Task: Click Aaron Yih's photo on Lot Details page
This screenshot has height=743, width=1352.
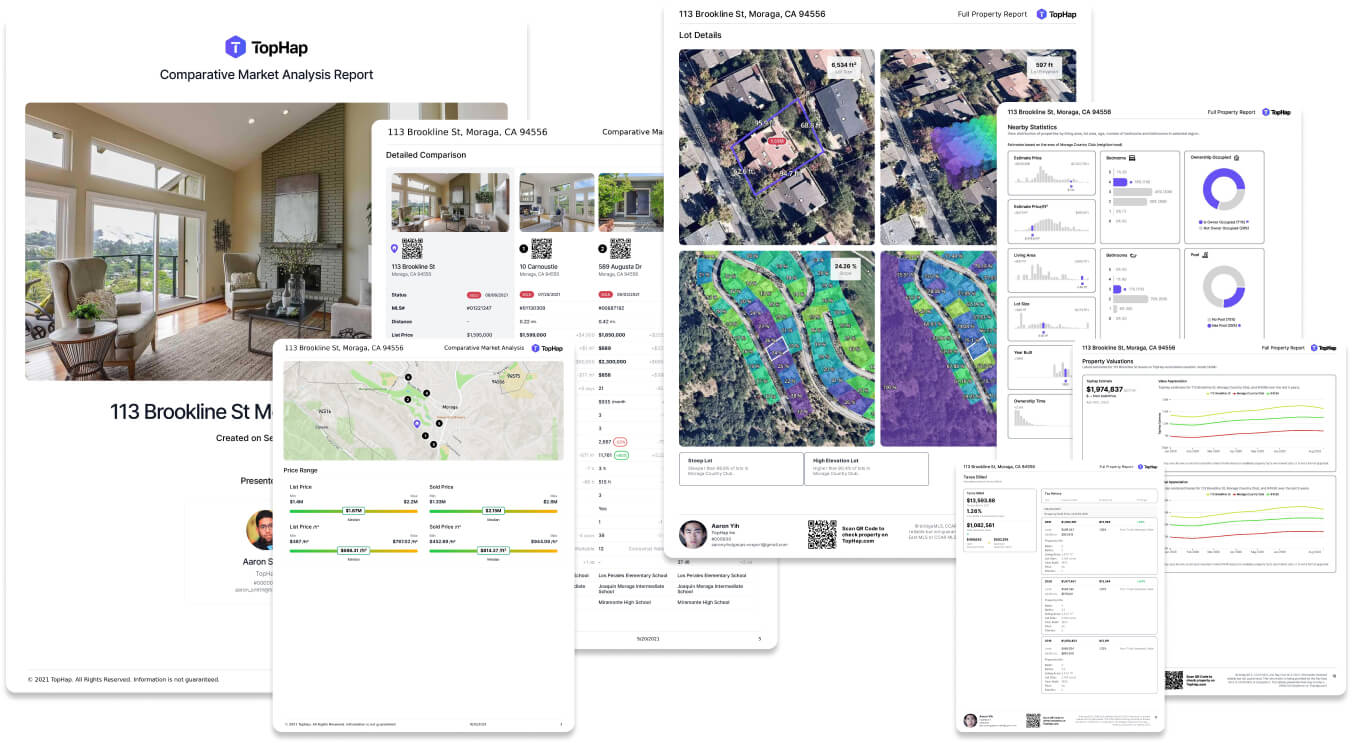Action: tap(693, 534)
